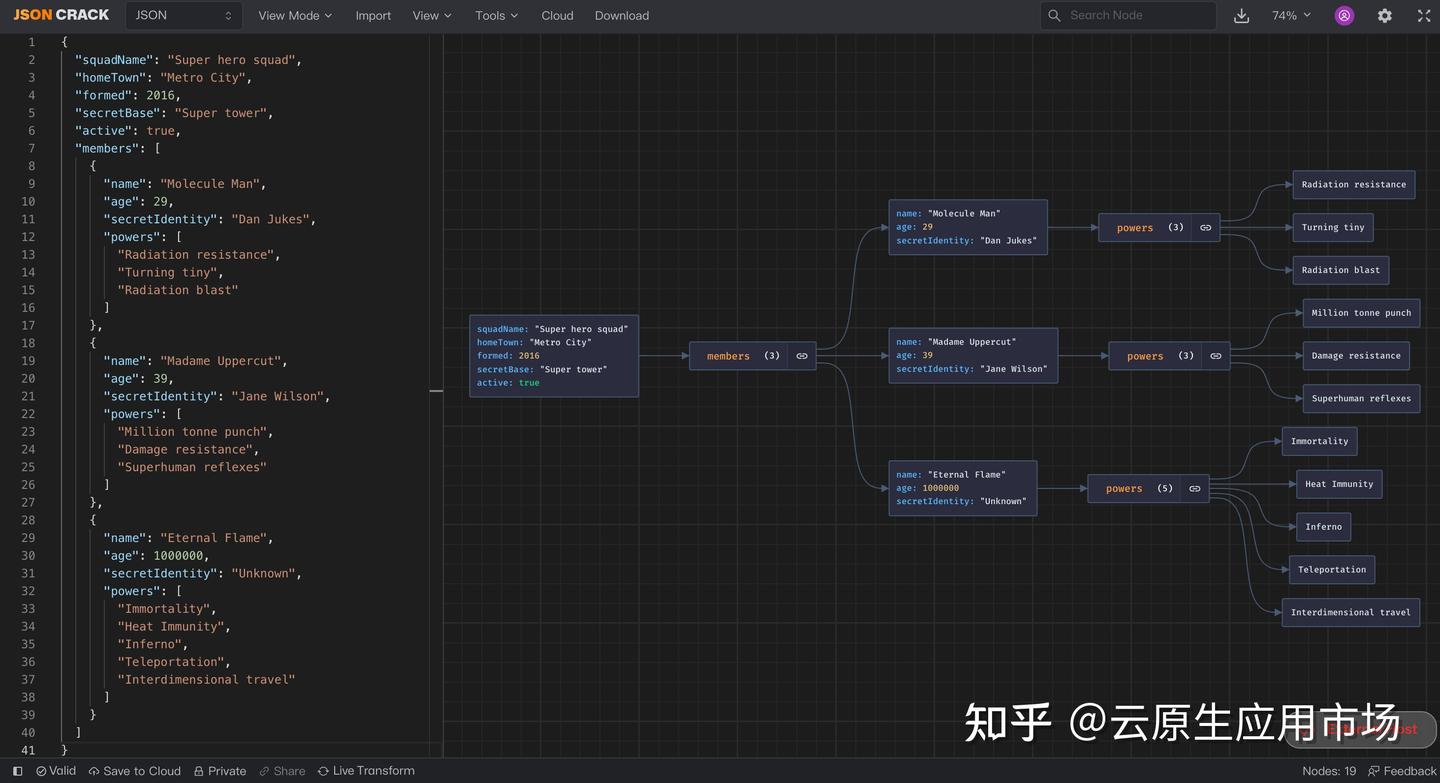
Task: Open the Tools menu
Action: tap(496, 15)
